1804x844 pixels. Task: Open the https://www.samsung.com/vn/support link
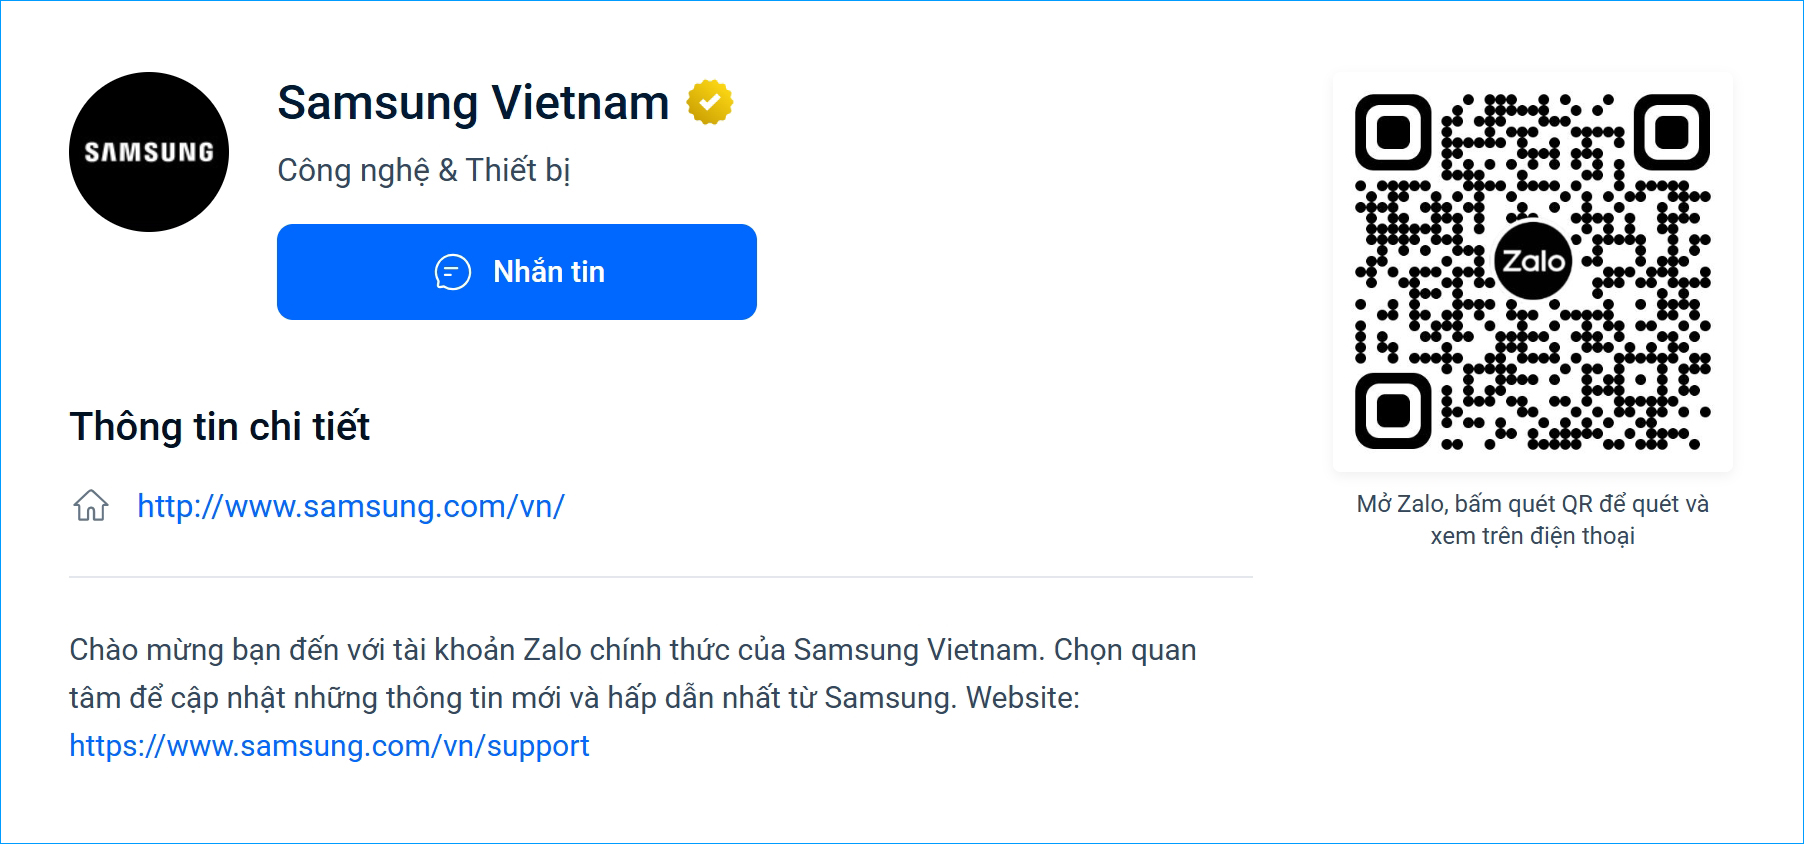(x=328, y=745)
